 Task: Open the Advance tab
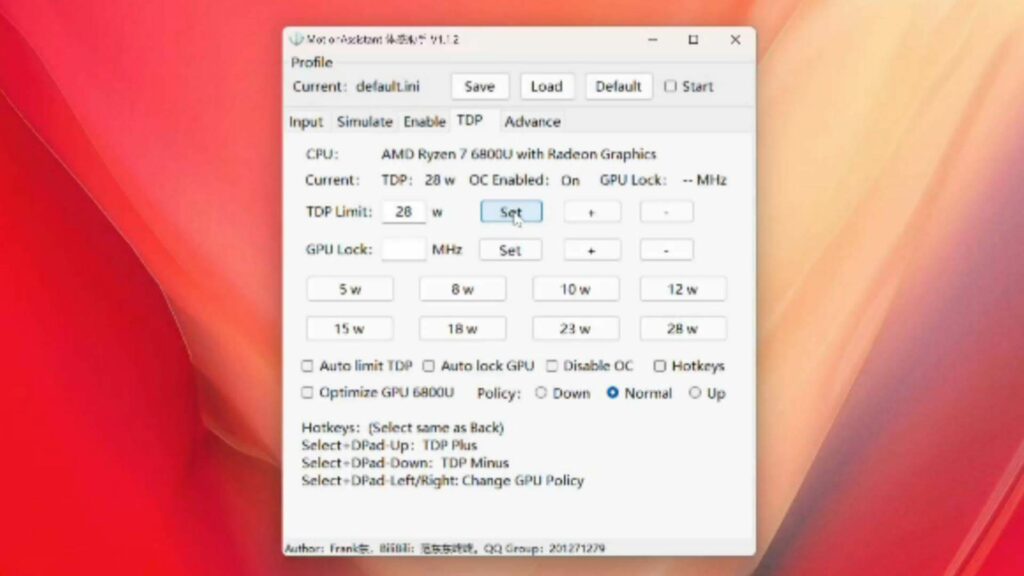pos(532,121)
